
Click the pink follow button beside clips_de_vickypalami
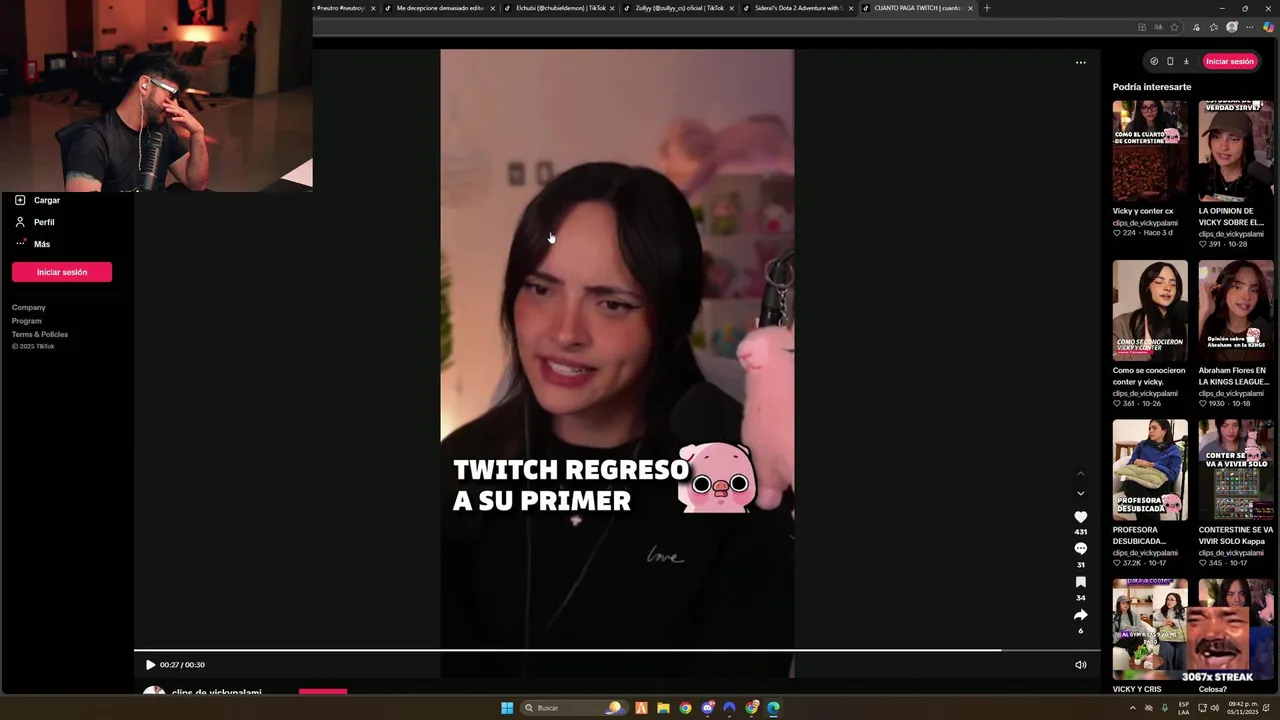click(x=323, y=691)
